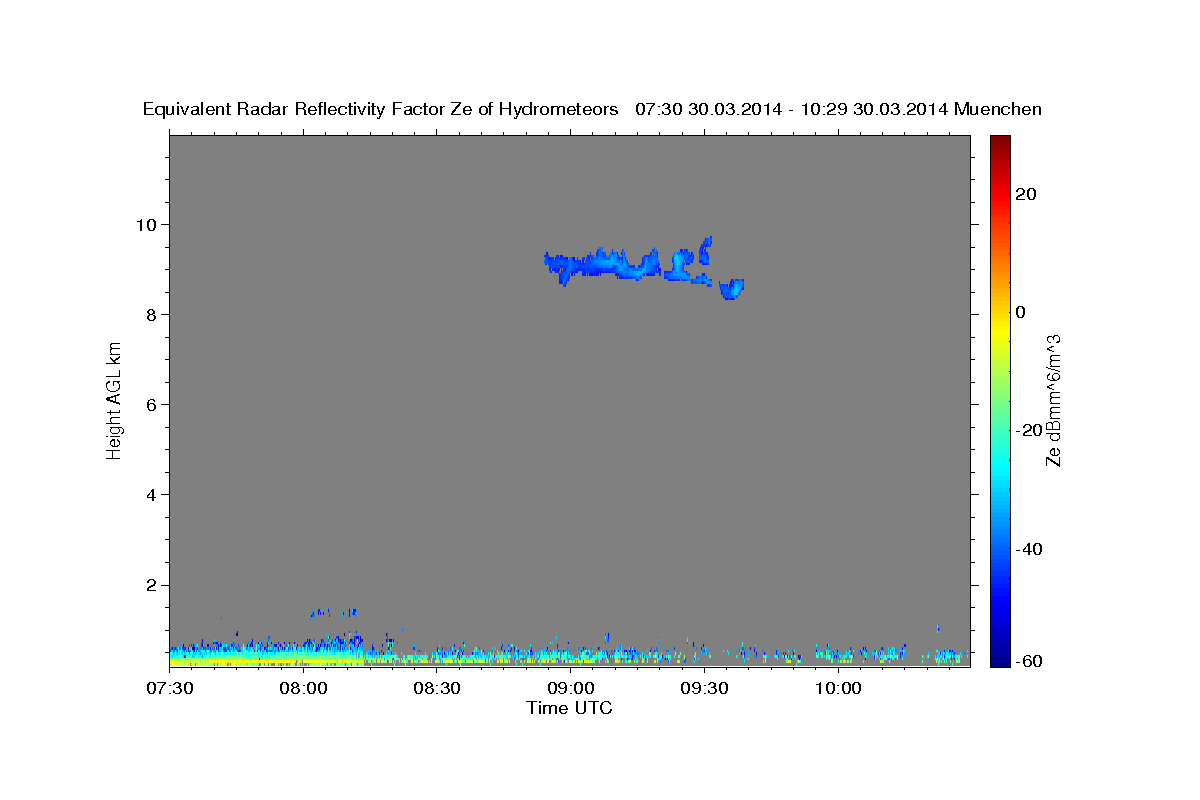Click the '09:30' time tick label
This screenshot has height=800, width=1200.
pos(704,689)
